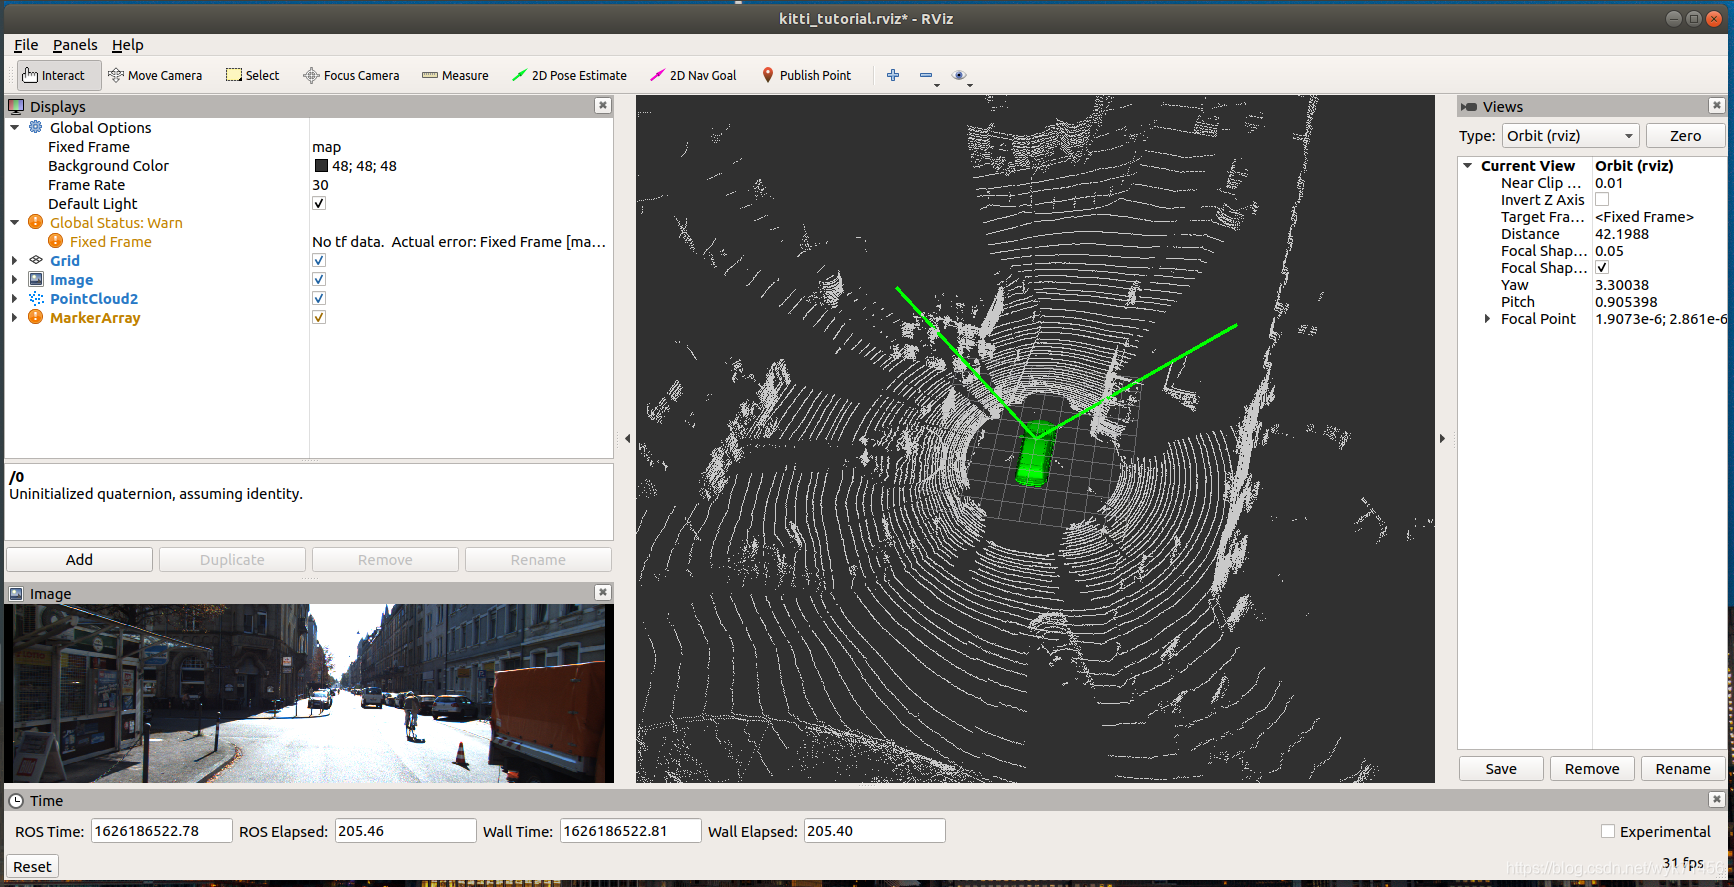
Task: Close the Time panel
Action: [1716, 799]
